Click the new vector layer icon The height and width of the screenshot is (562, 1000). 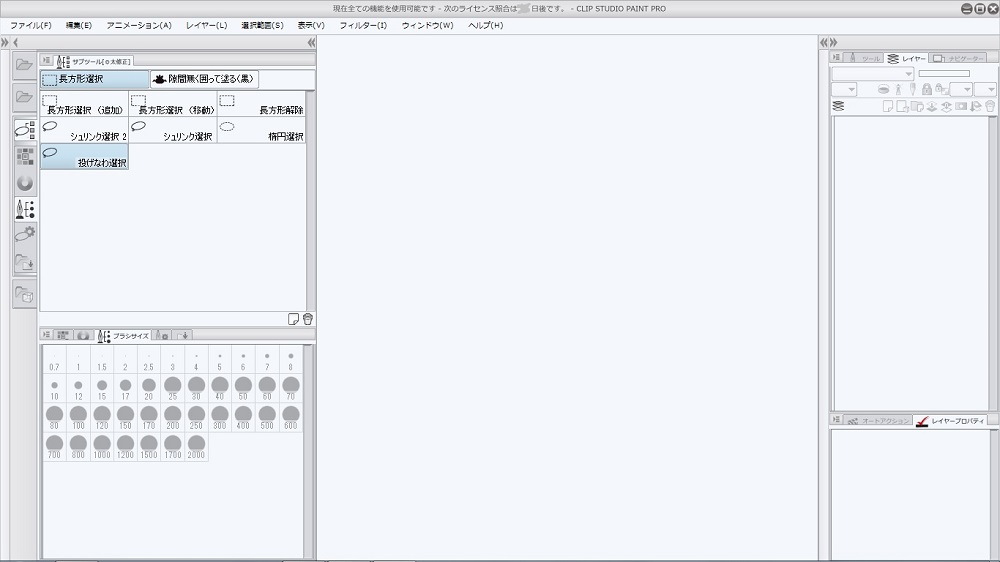902,107
